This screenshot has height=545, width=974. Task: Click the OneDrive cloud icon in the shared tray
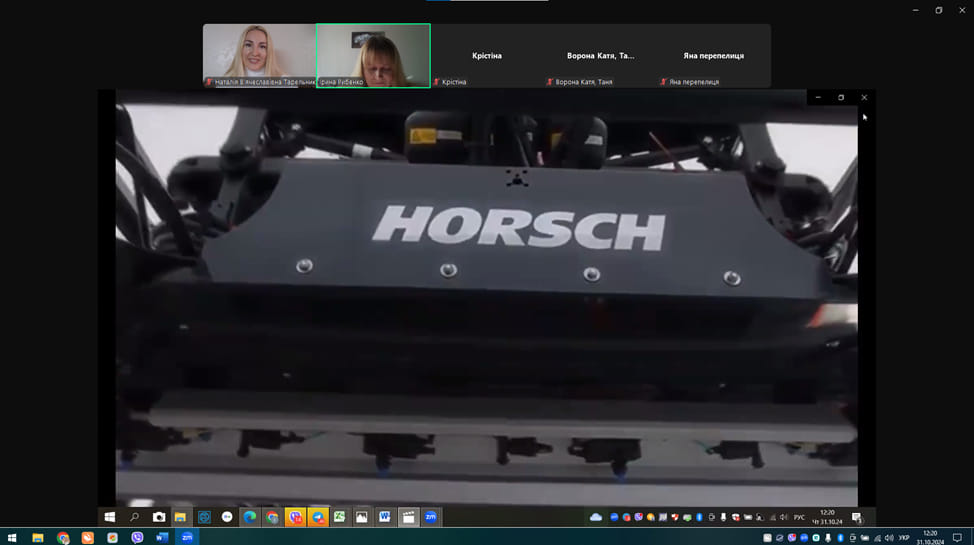tap(596, 517)
